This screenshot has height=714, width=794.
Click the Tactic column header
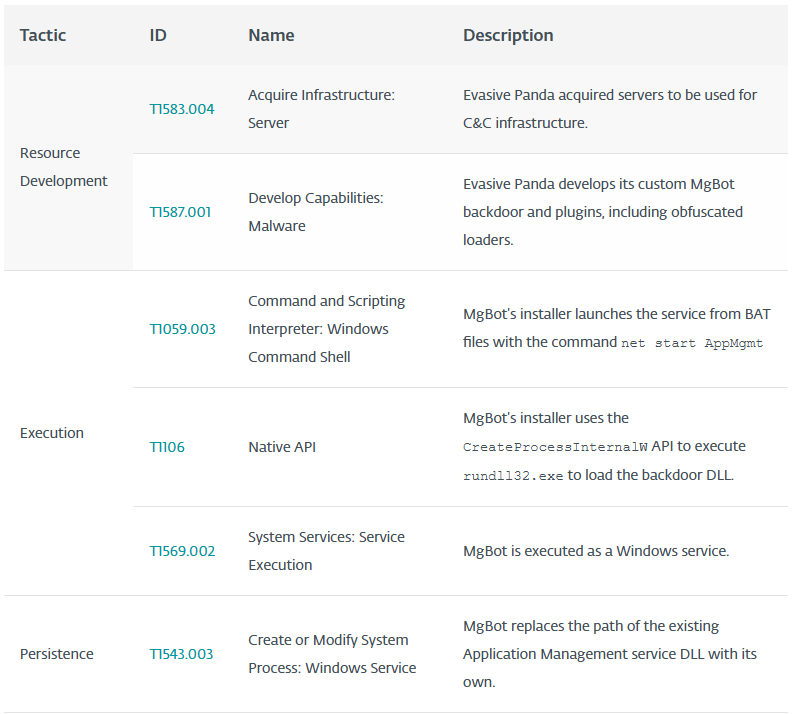pyautogui.click(x=43, y=35)
